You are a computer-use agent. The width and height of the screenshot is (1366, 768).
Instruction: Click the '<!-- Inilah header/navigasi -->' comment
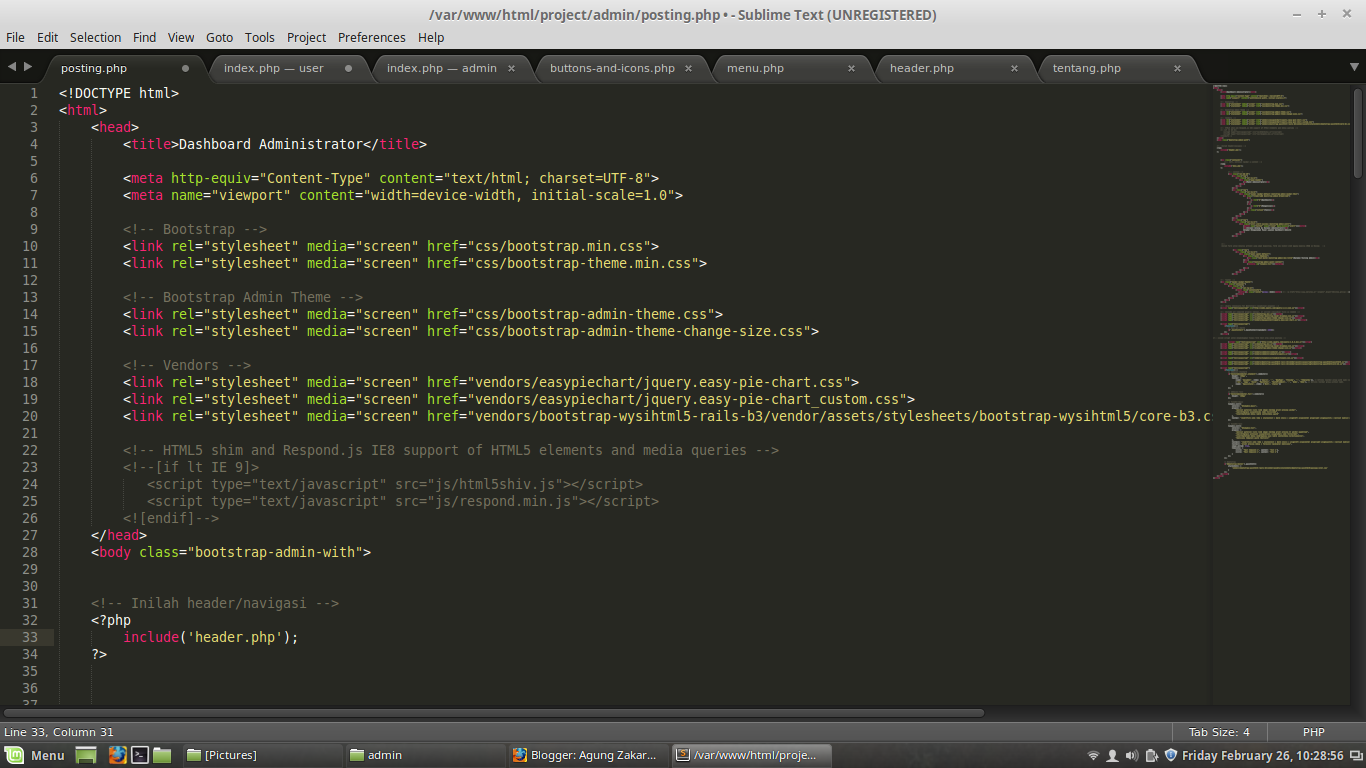(x=215, y=603)
